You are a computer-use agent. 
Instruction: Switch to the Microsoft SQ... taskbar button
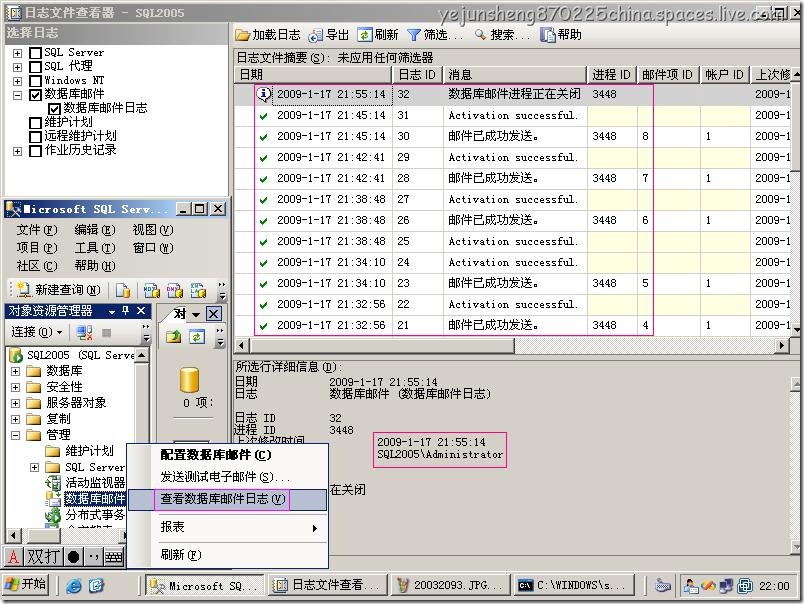pyautogui.click(x=205, y=585)
